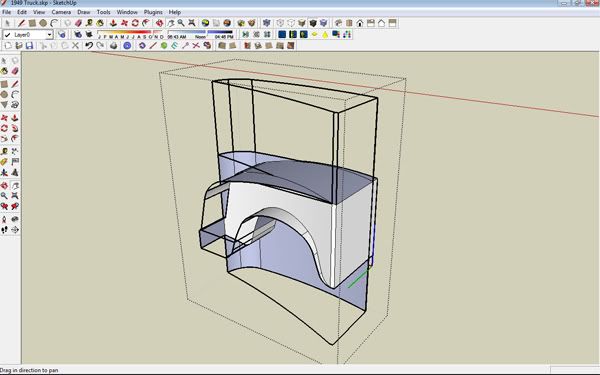The height and width of the screenshot is (375, 600).
Task: Select the Polygon drawing tool
Action: point(4,104)
